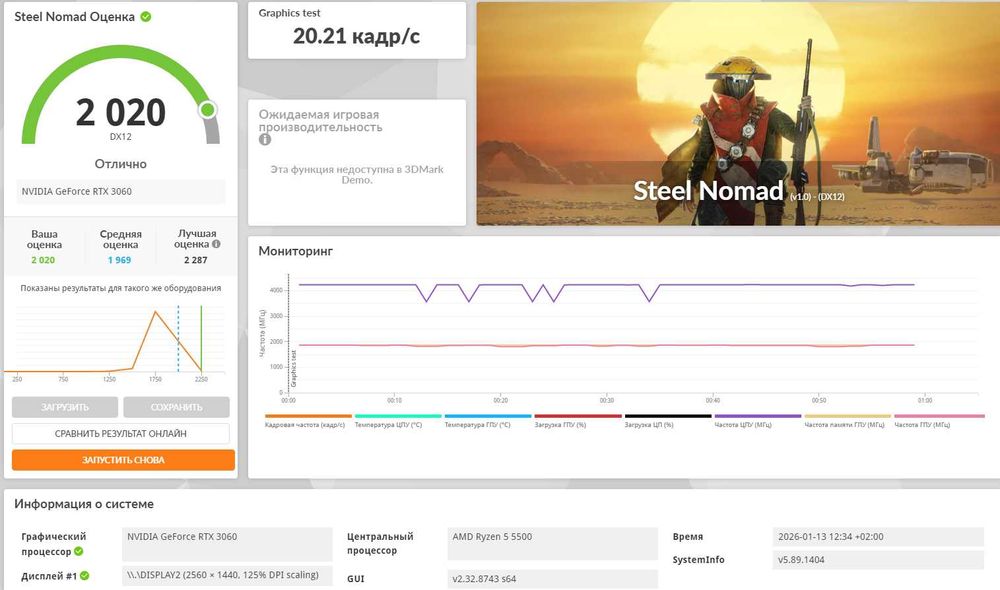Click the green check next to Дисплей #1
This screenshot has width=1000, height=590.
pos(84,575)
